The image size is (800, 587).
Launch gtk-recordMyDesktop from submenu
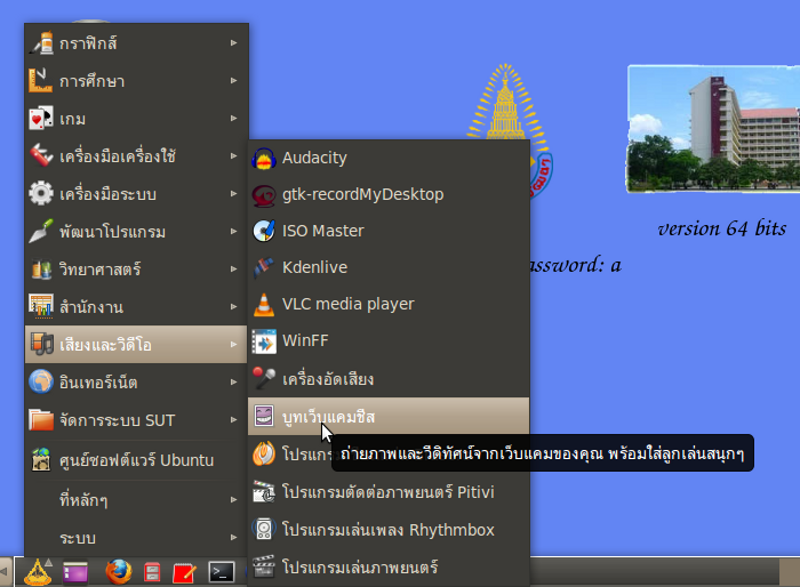point(389,195)
